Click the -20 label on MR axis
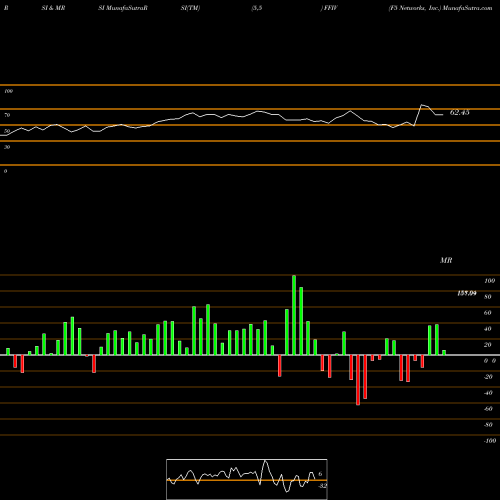Viewport: 500px width, 500px height. tap(488, 377)
